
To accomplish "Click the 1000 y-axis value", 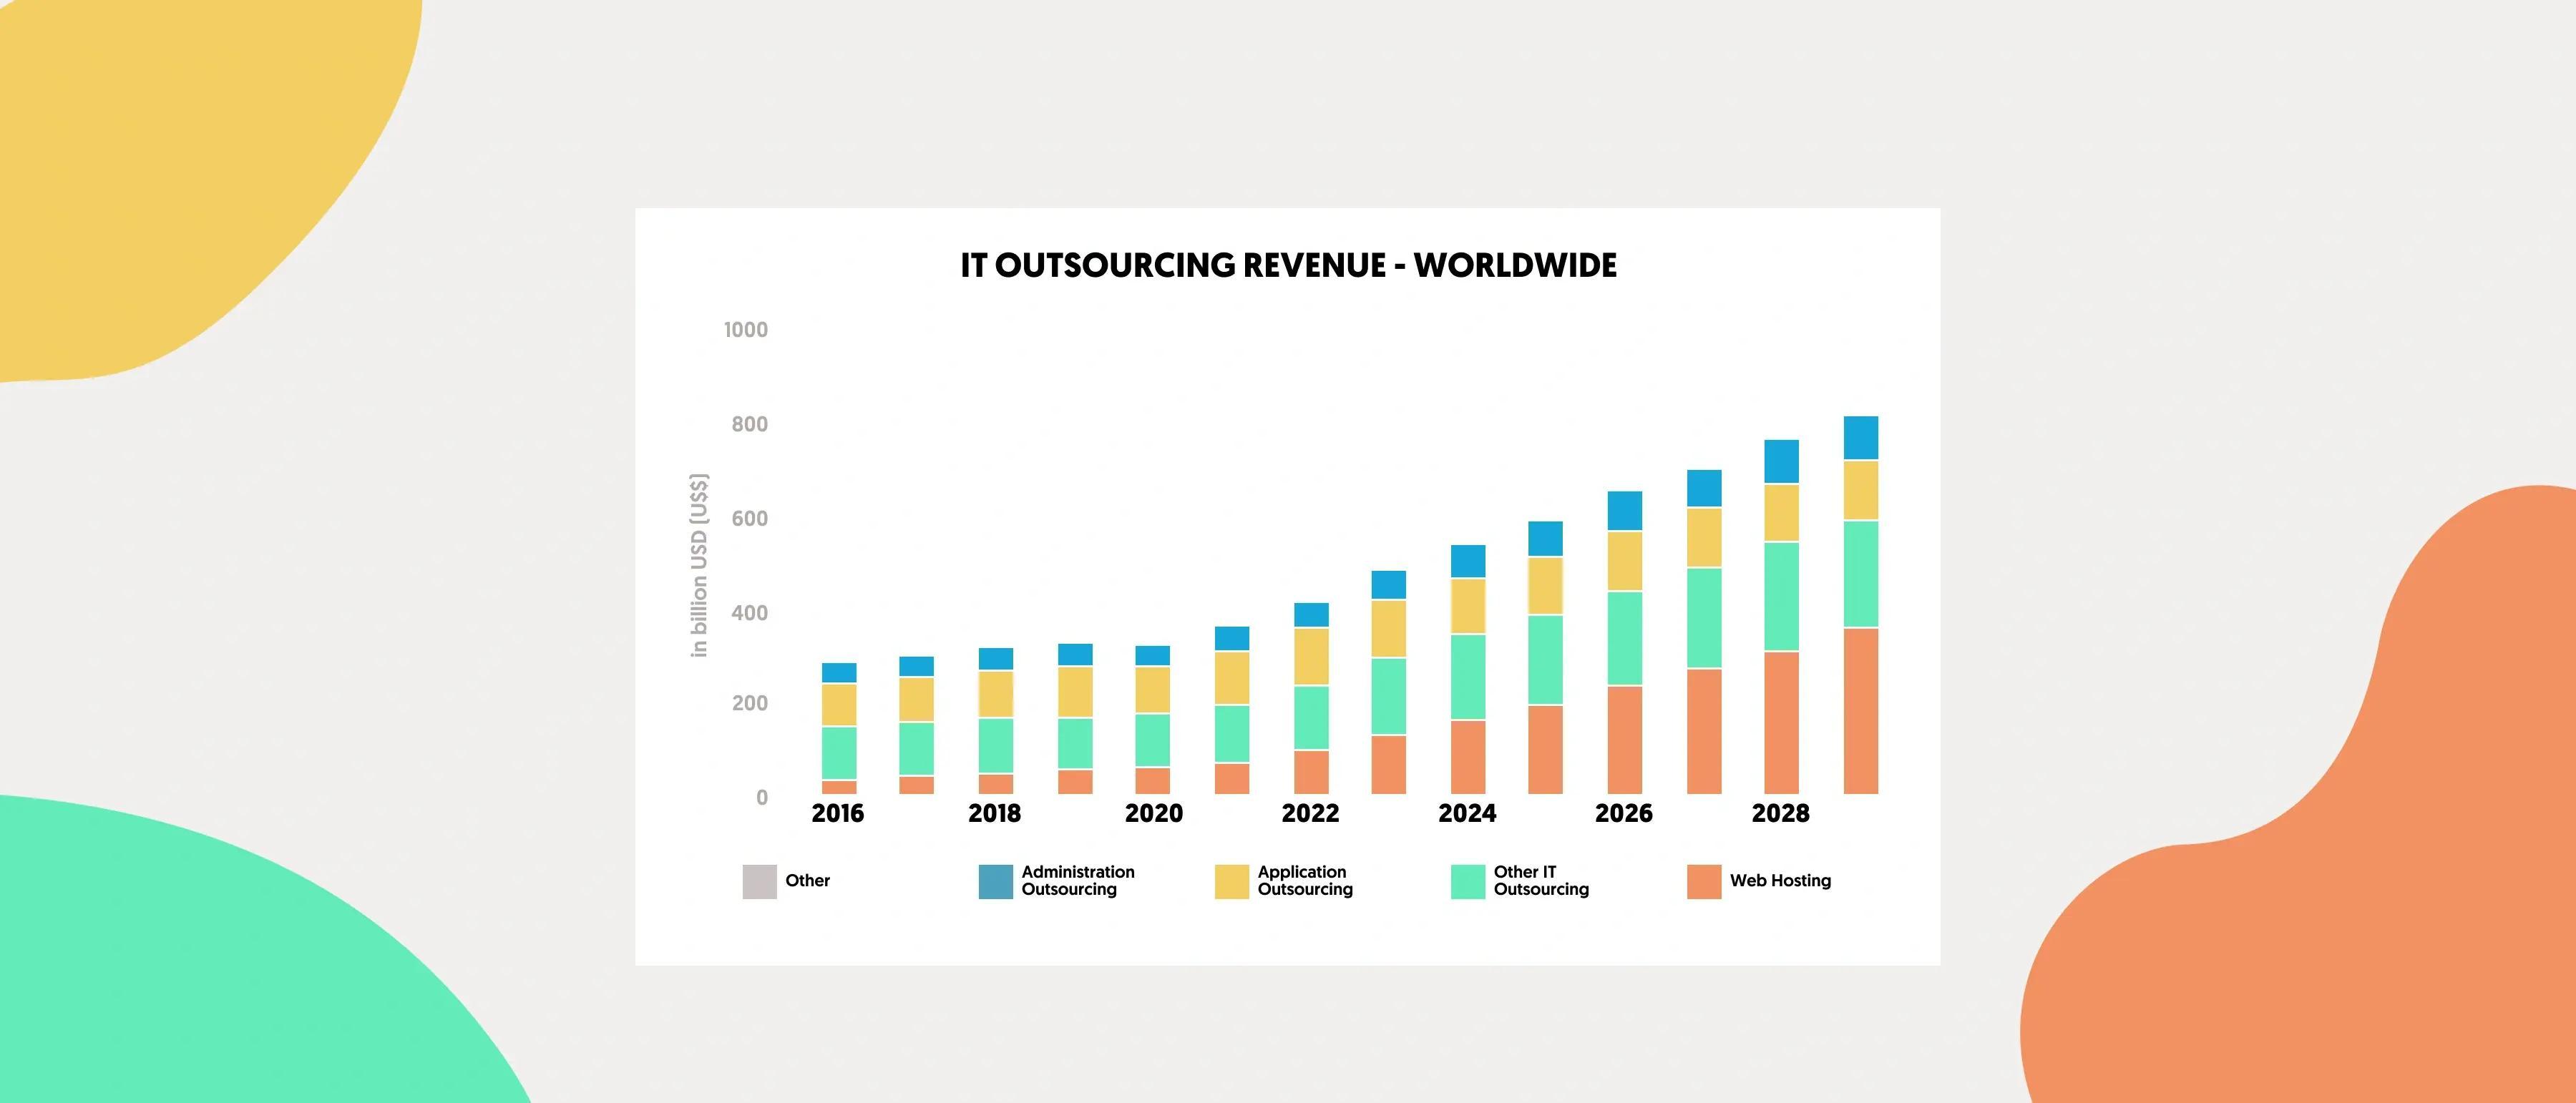I will coord(746,330).
